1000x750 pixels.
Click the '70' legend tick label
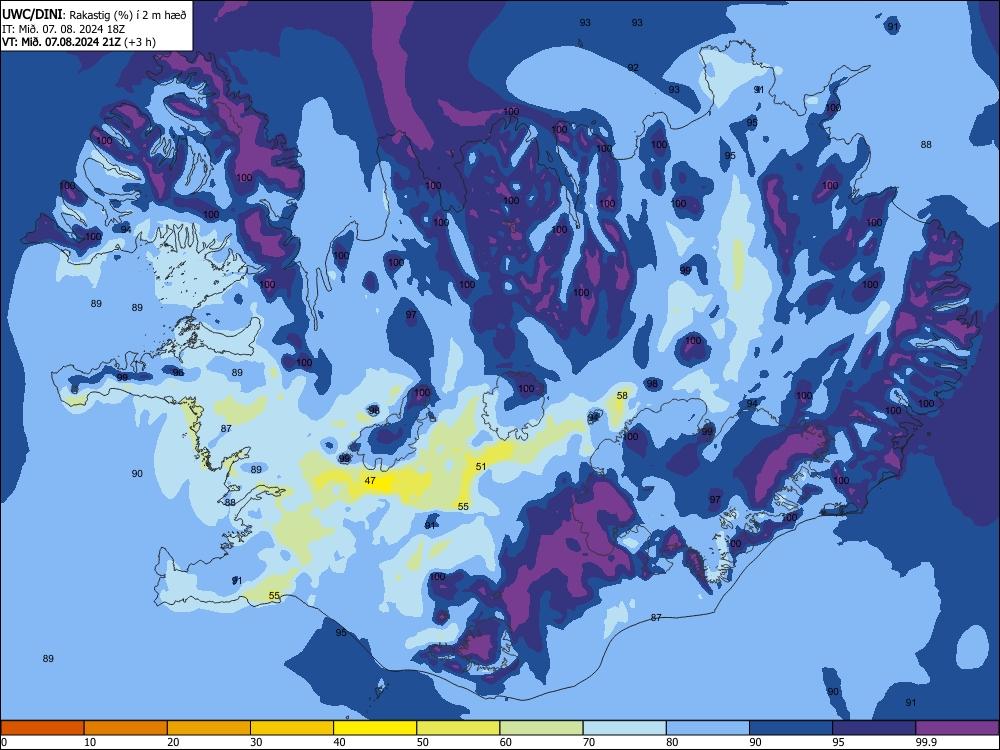coord(589,742)
